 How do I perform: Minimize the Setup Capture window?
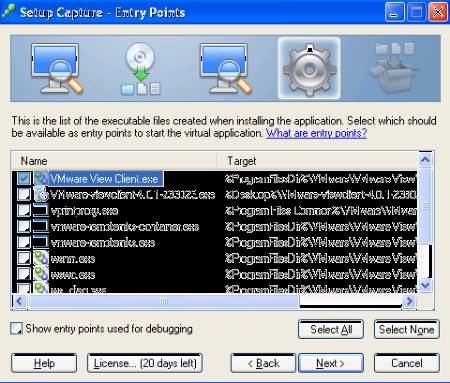point(394,12)
